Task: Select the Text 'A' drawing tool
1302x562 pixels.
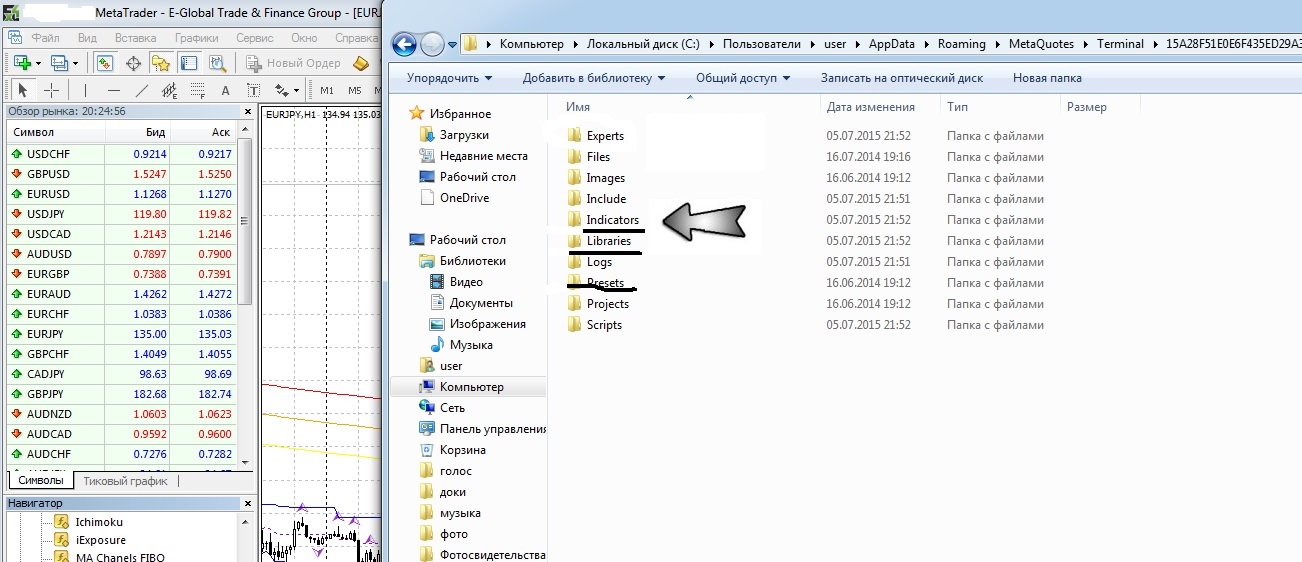Action: 226,90
